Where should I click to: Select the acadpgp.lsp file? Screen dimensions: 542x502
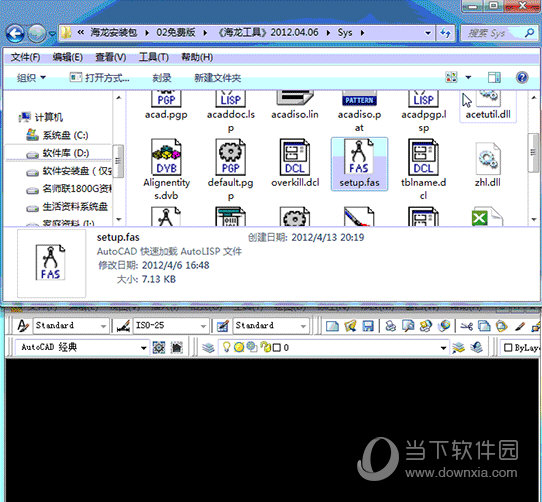tap(424, 111)
